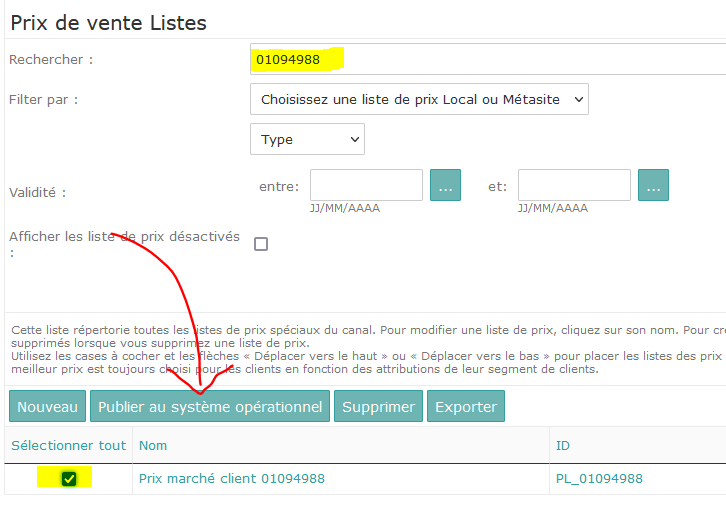726x506 pixels.
Task: Click the 'et' end date input
Action: [x=574, y=185]
